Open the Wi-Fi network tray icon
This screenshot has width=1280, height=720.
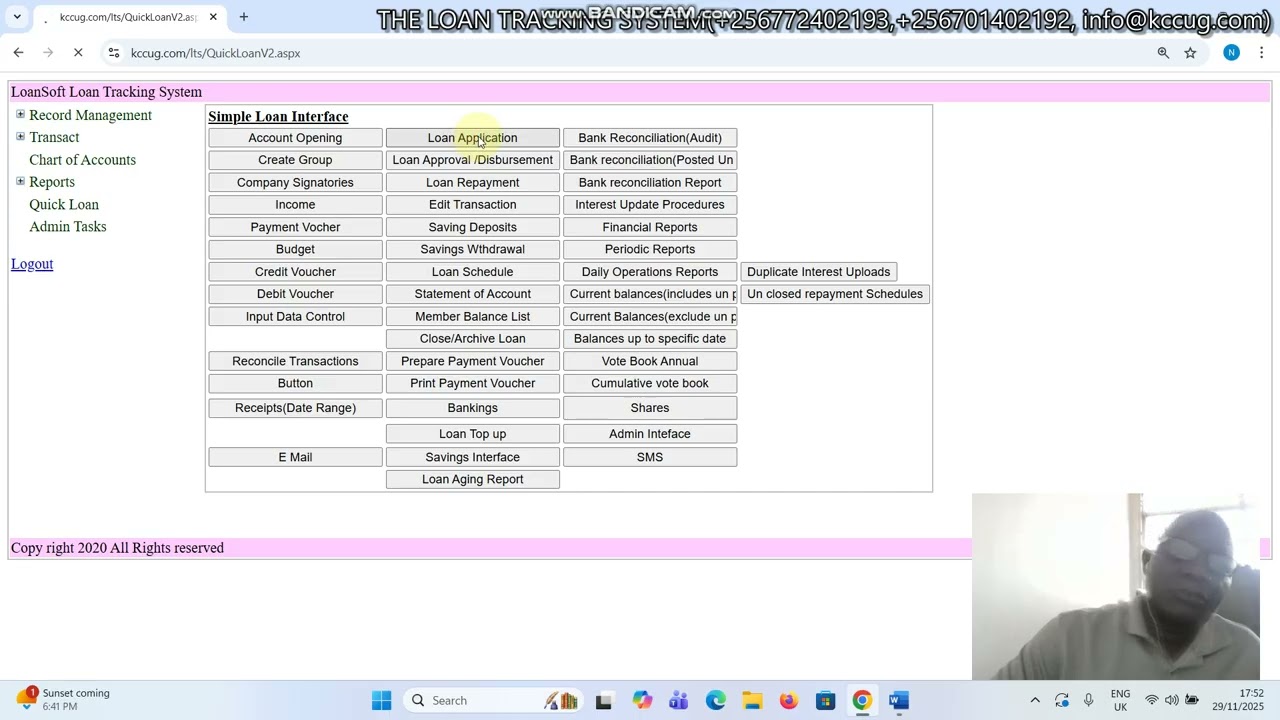1152,700
